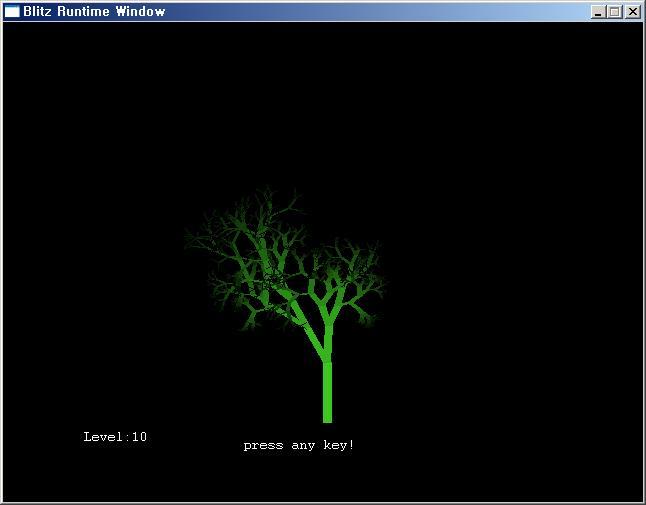Viewport: 646px width, 505px height.
Task: Click the Blitz Runtime Window title bar icon
Action: (x=12, y=12)
